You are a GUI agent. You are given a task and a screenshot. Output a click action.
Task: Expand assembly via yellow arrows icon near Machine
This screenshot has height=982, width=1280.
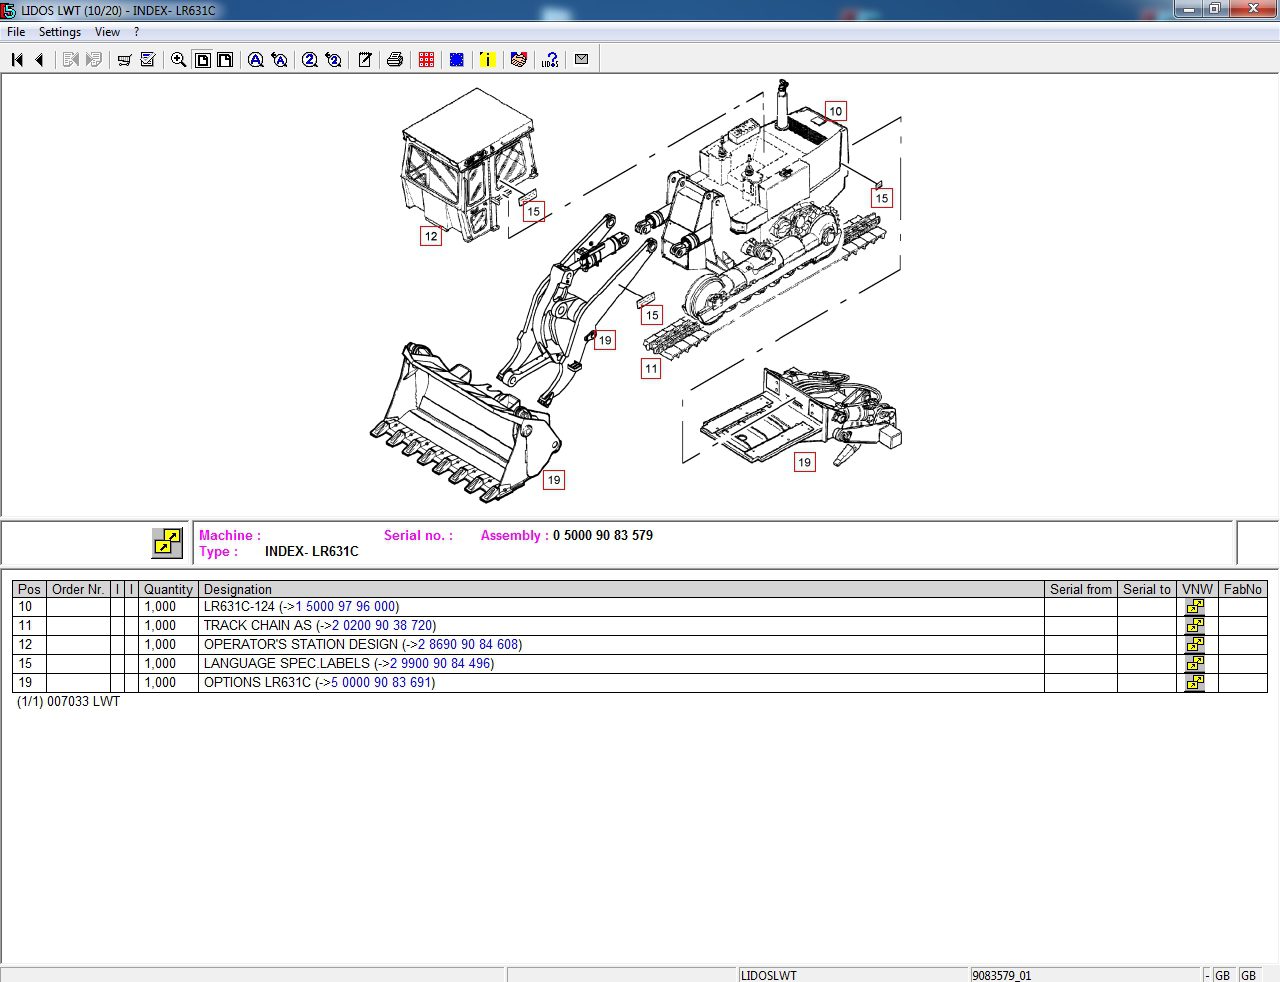coord(166,542)
